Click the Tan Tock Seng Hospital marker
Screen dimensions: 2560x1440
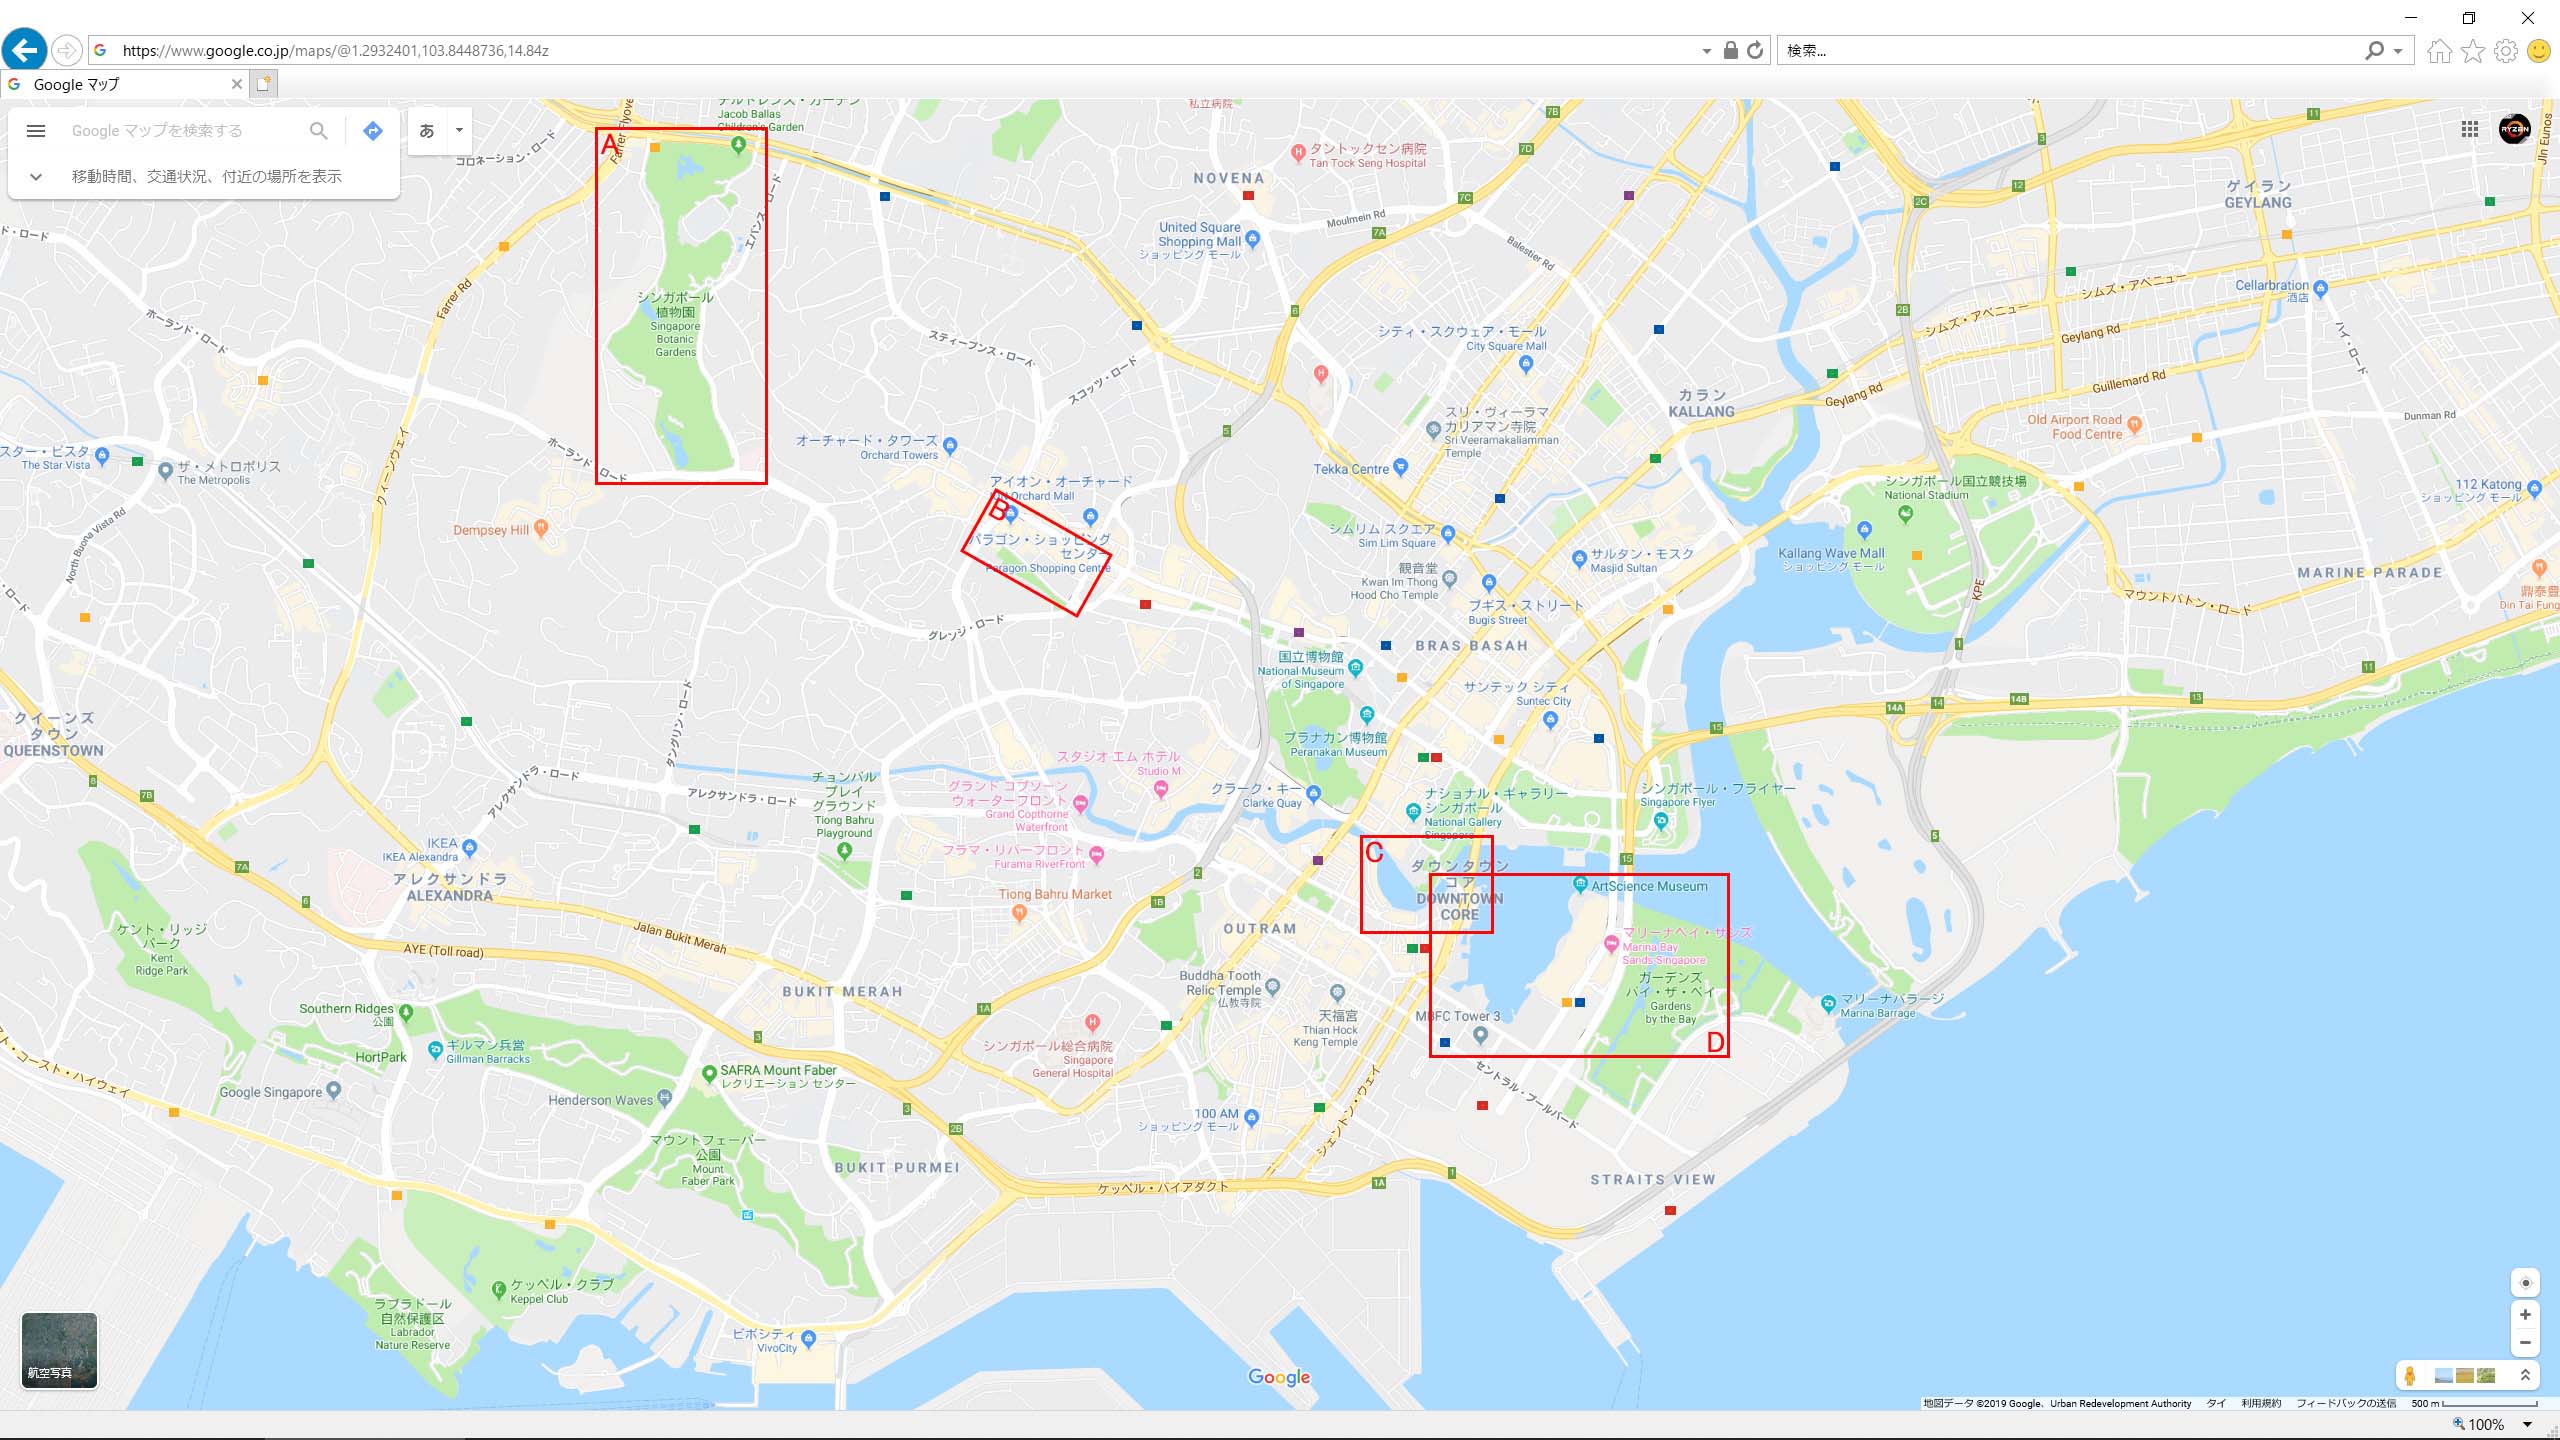(1298, 153)
